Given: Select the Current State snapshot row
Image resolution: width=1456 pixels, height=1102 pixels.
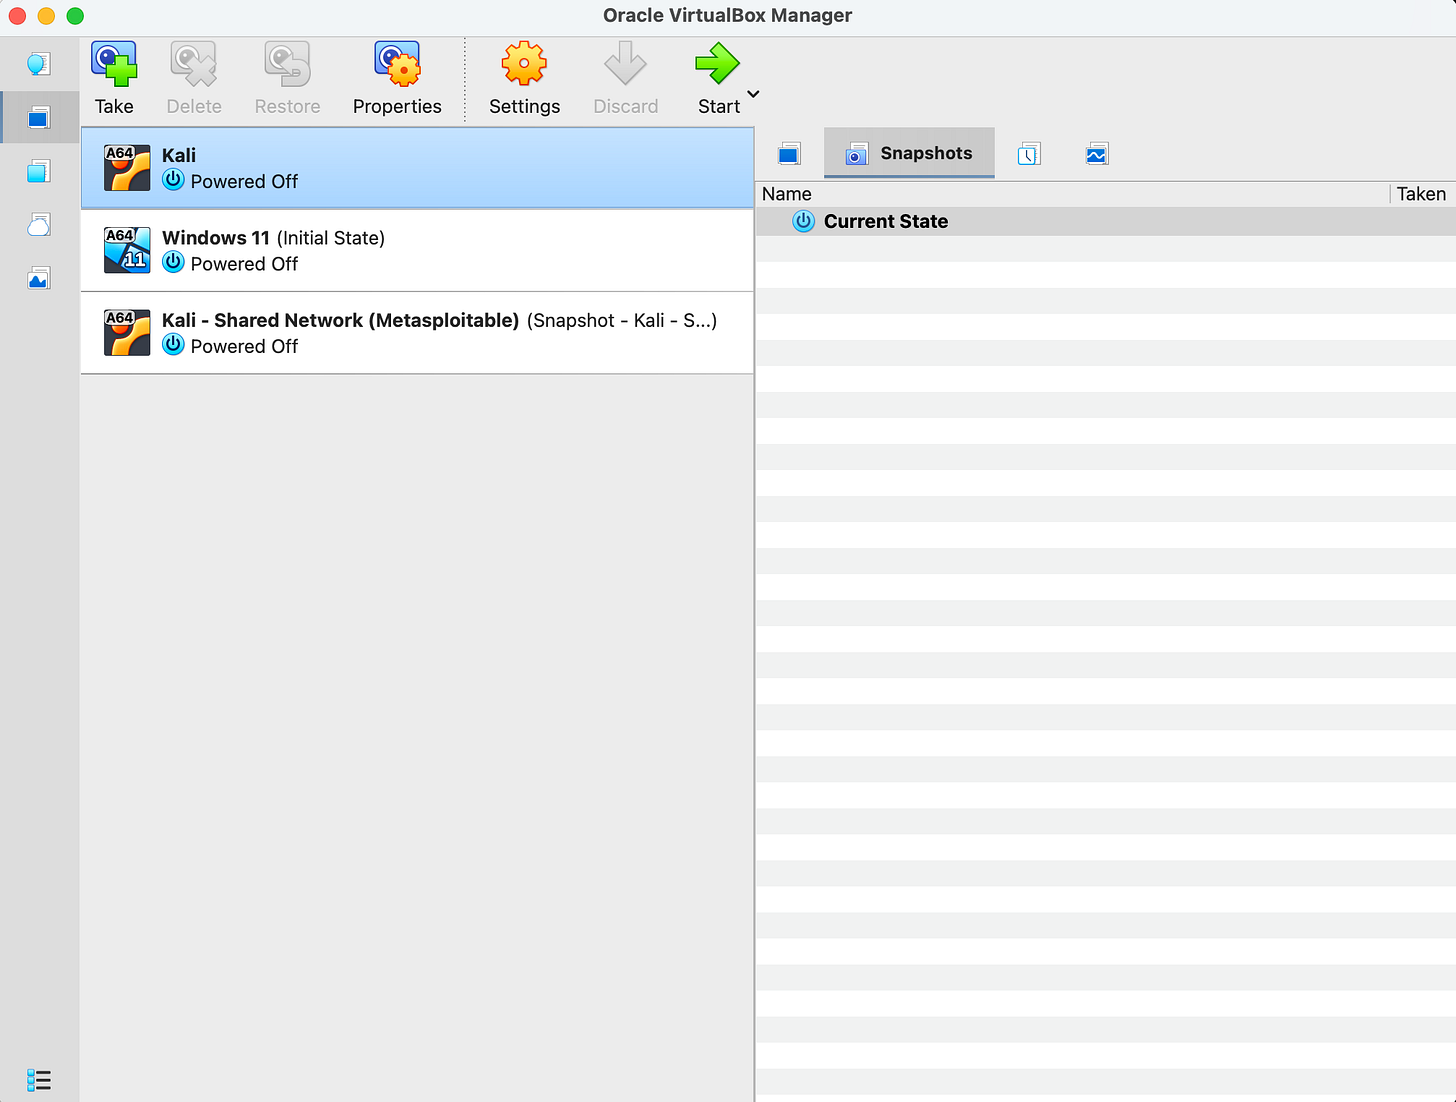Looking at the screenshot, I should click(x=1106, y=221).
